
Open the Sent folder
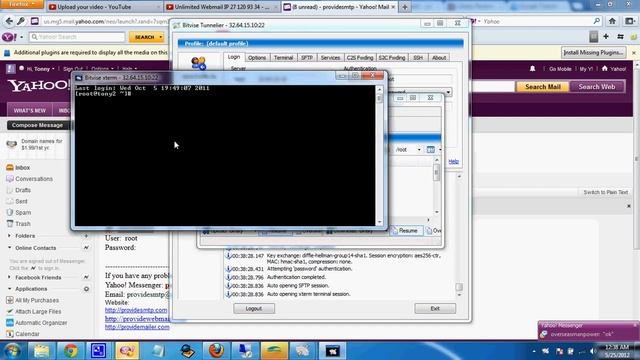pyautogui.click(x=21, y=202)
